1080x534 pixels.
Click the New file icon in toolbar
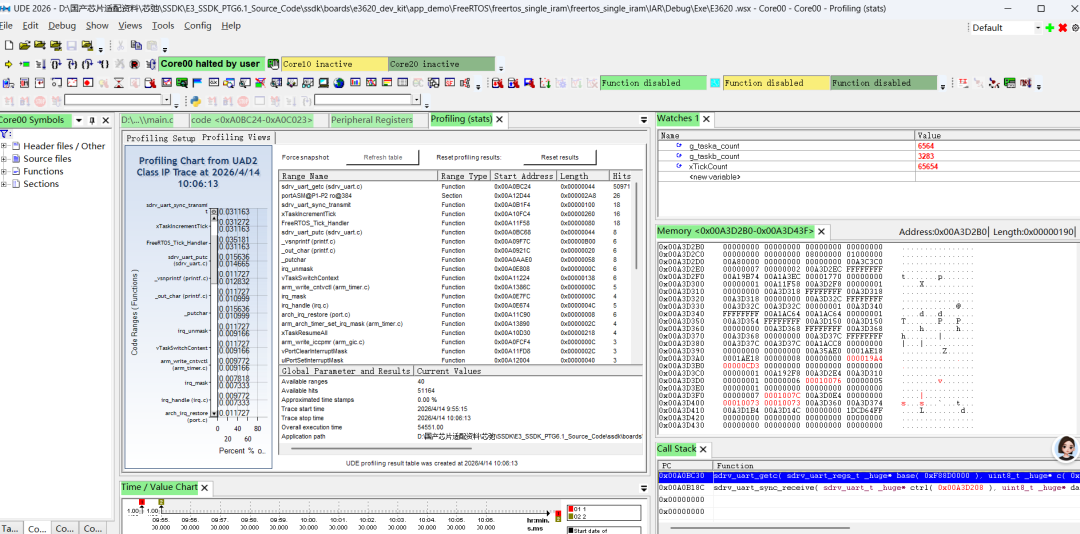click(8, 45)
